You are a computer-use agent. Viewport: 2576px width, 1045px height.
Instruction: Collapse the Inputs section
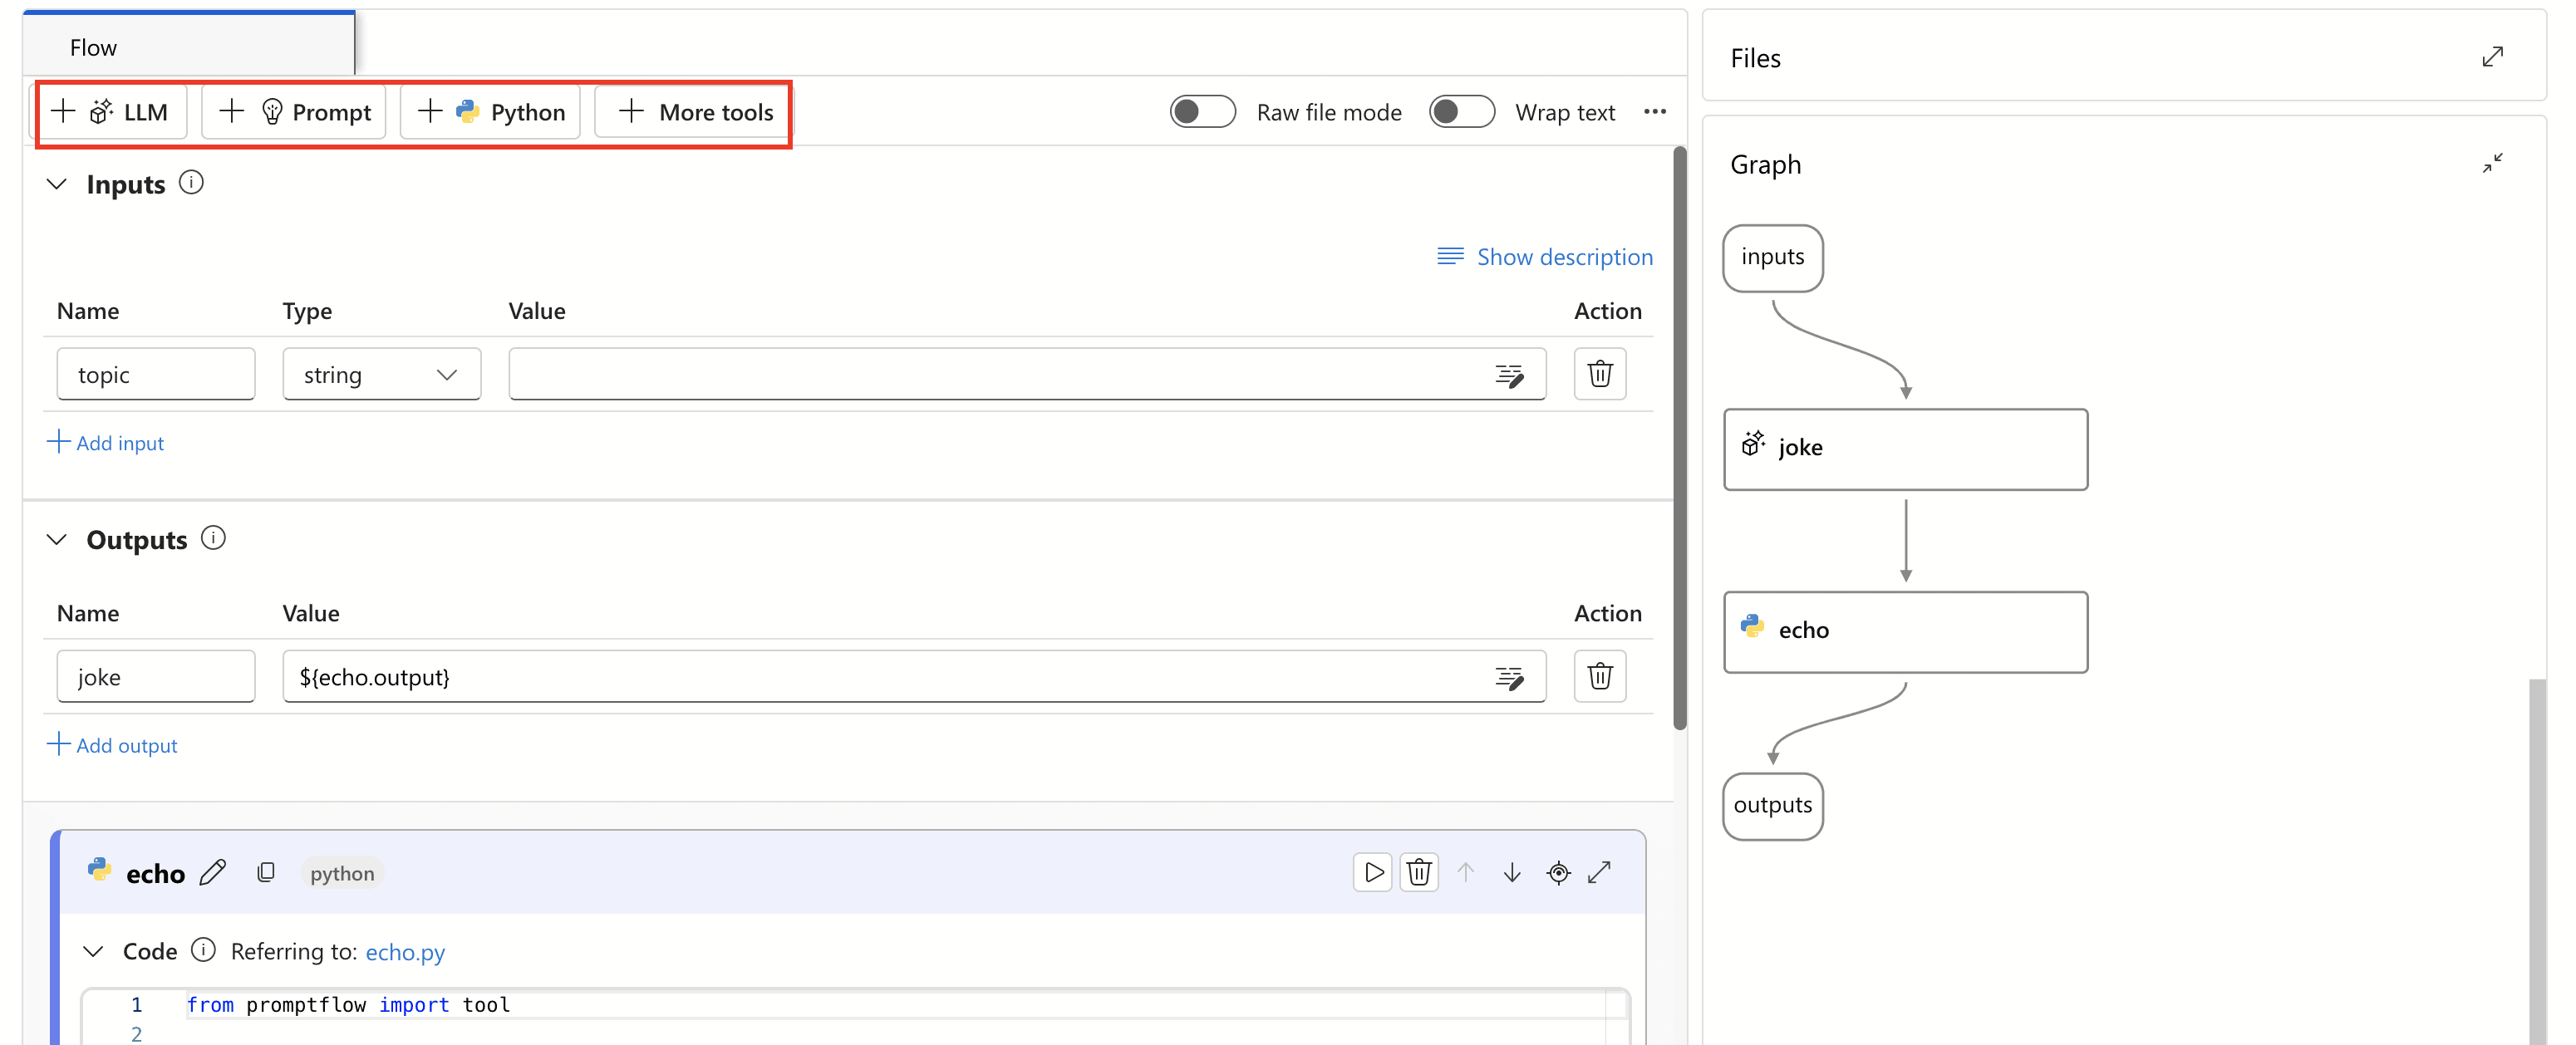[56, 183]
